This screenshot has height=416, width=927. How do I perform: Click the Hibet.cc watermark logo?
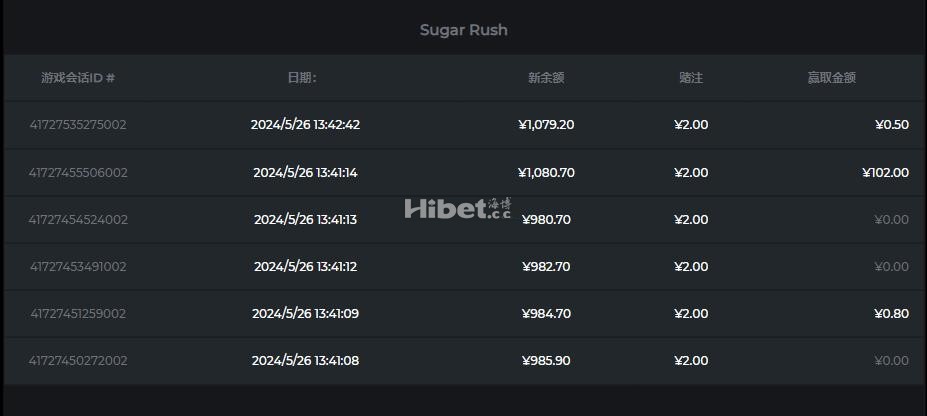[458, 209]
